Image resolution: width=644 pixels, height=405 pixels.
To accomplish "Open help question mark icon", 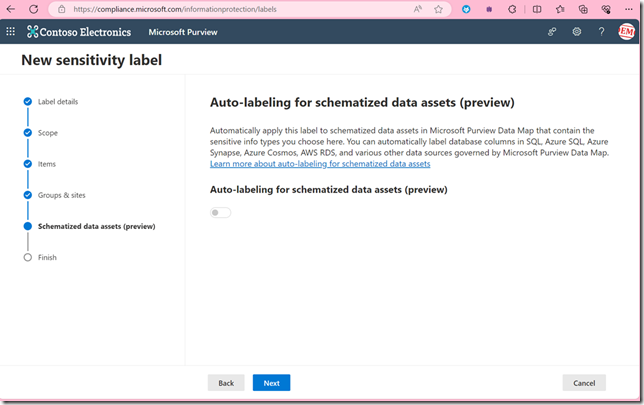I will (x=601, y=31).
